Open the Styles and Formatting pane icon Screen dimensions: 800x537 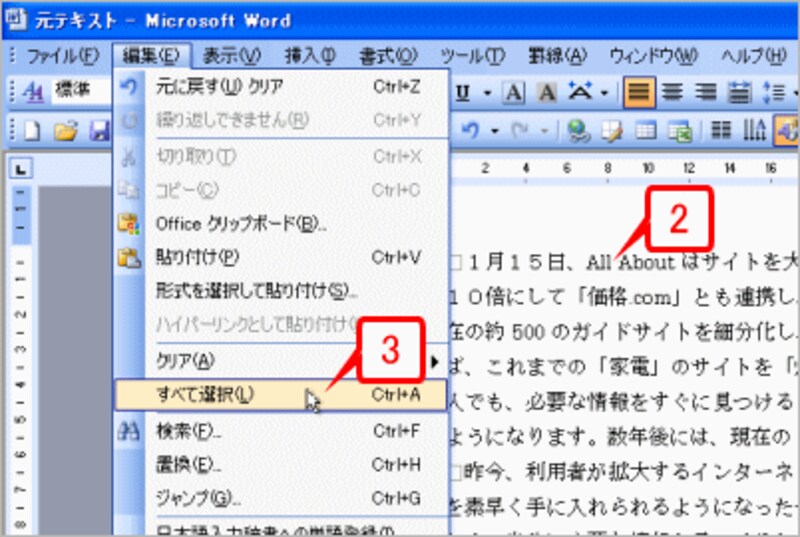pyautogui.click(x=34, y=92)
